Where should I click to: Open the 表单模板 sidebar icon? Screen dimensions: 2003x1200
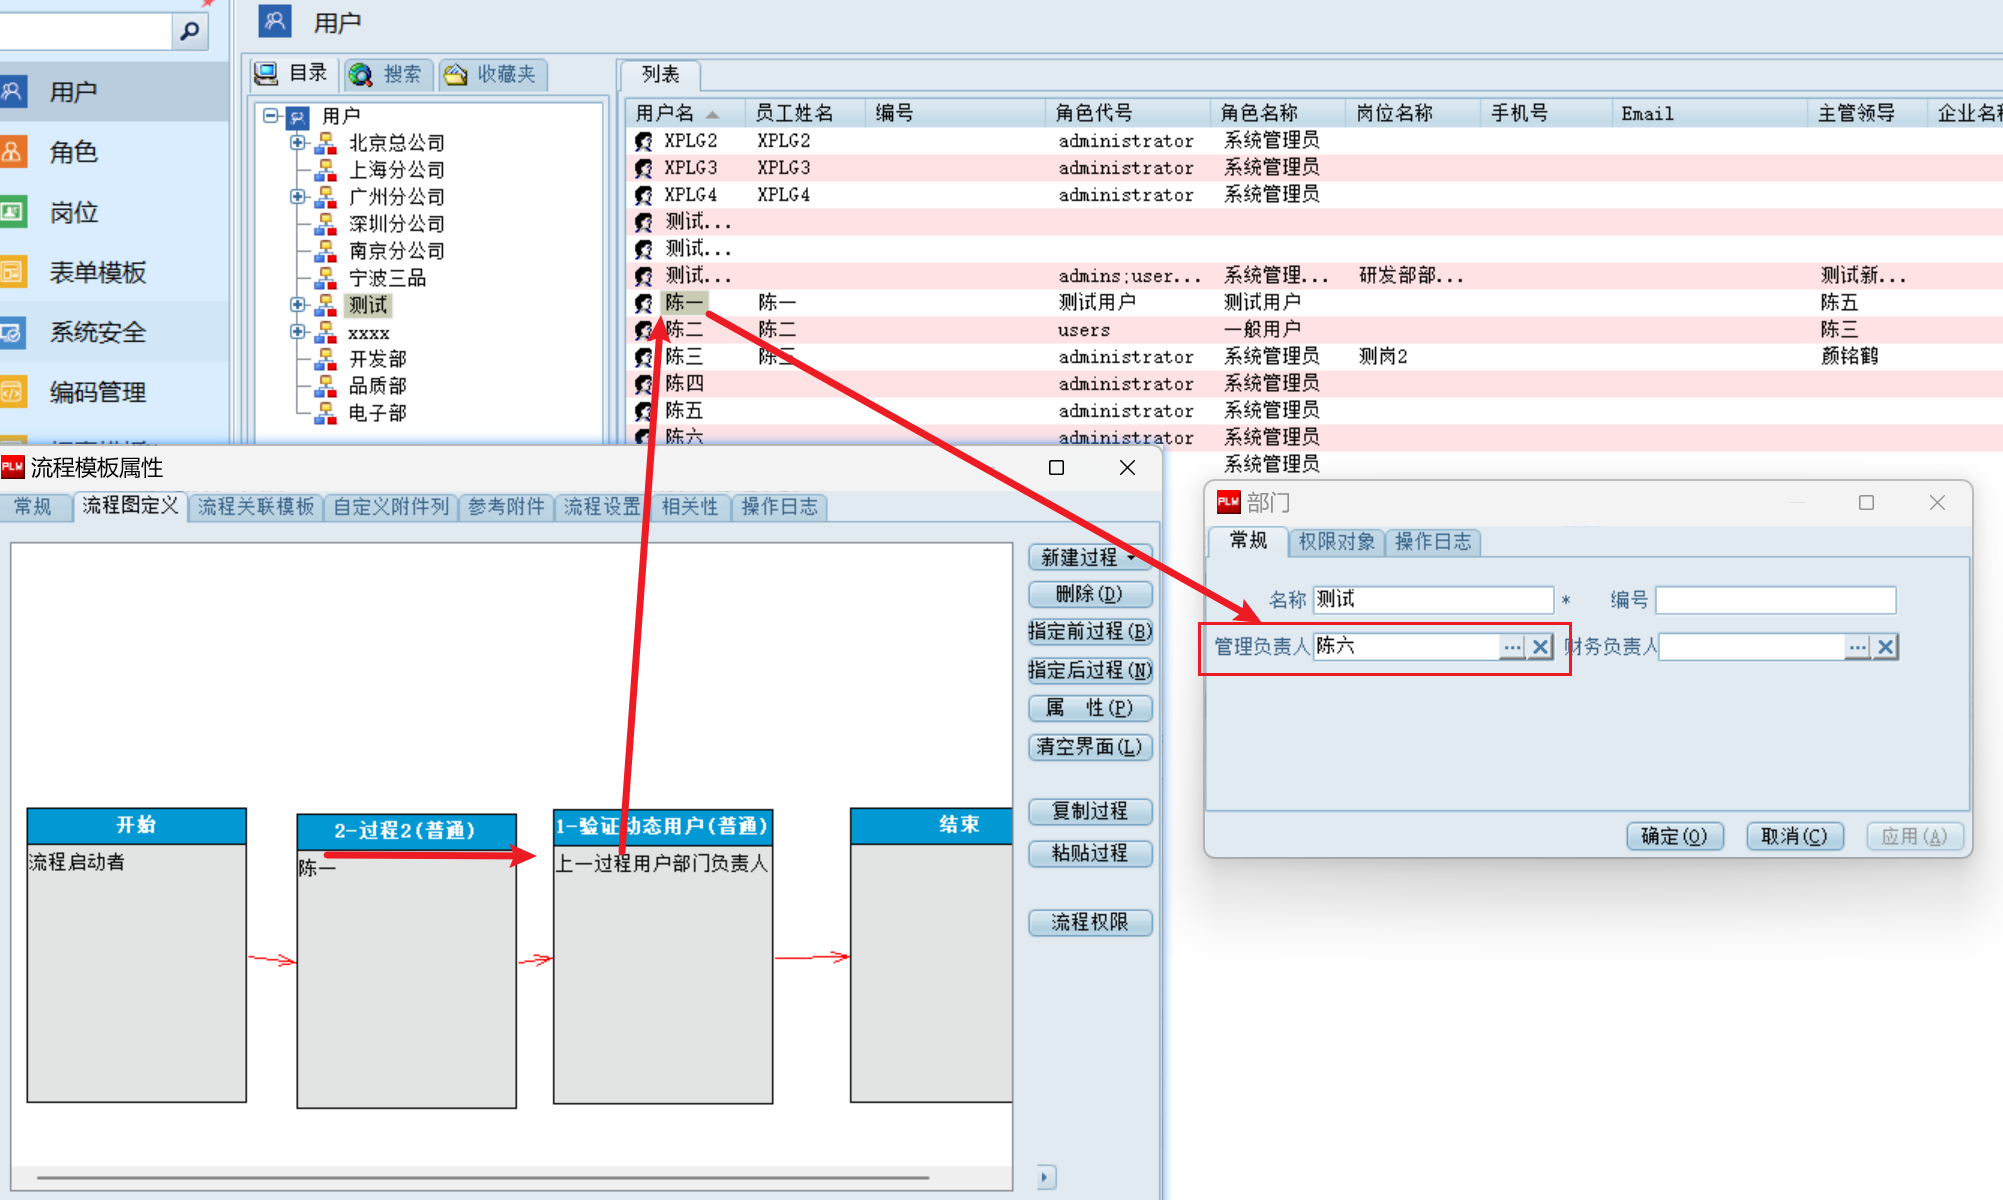pyautogui.click(x=12, y=272)
